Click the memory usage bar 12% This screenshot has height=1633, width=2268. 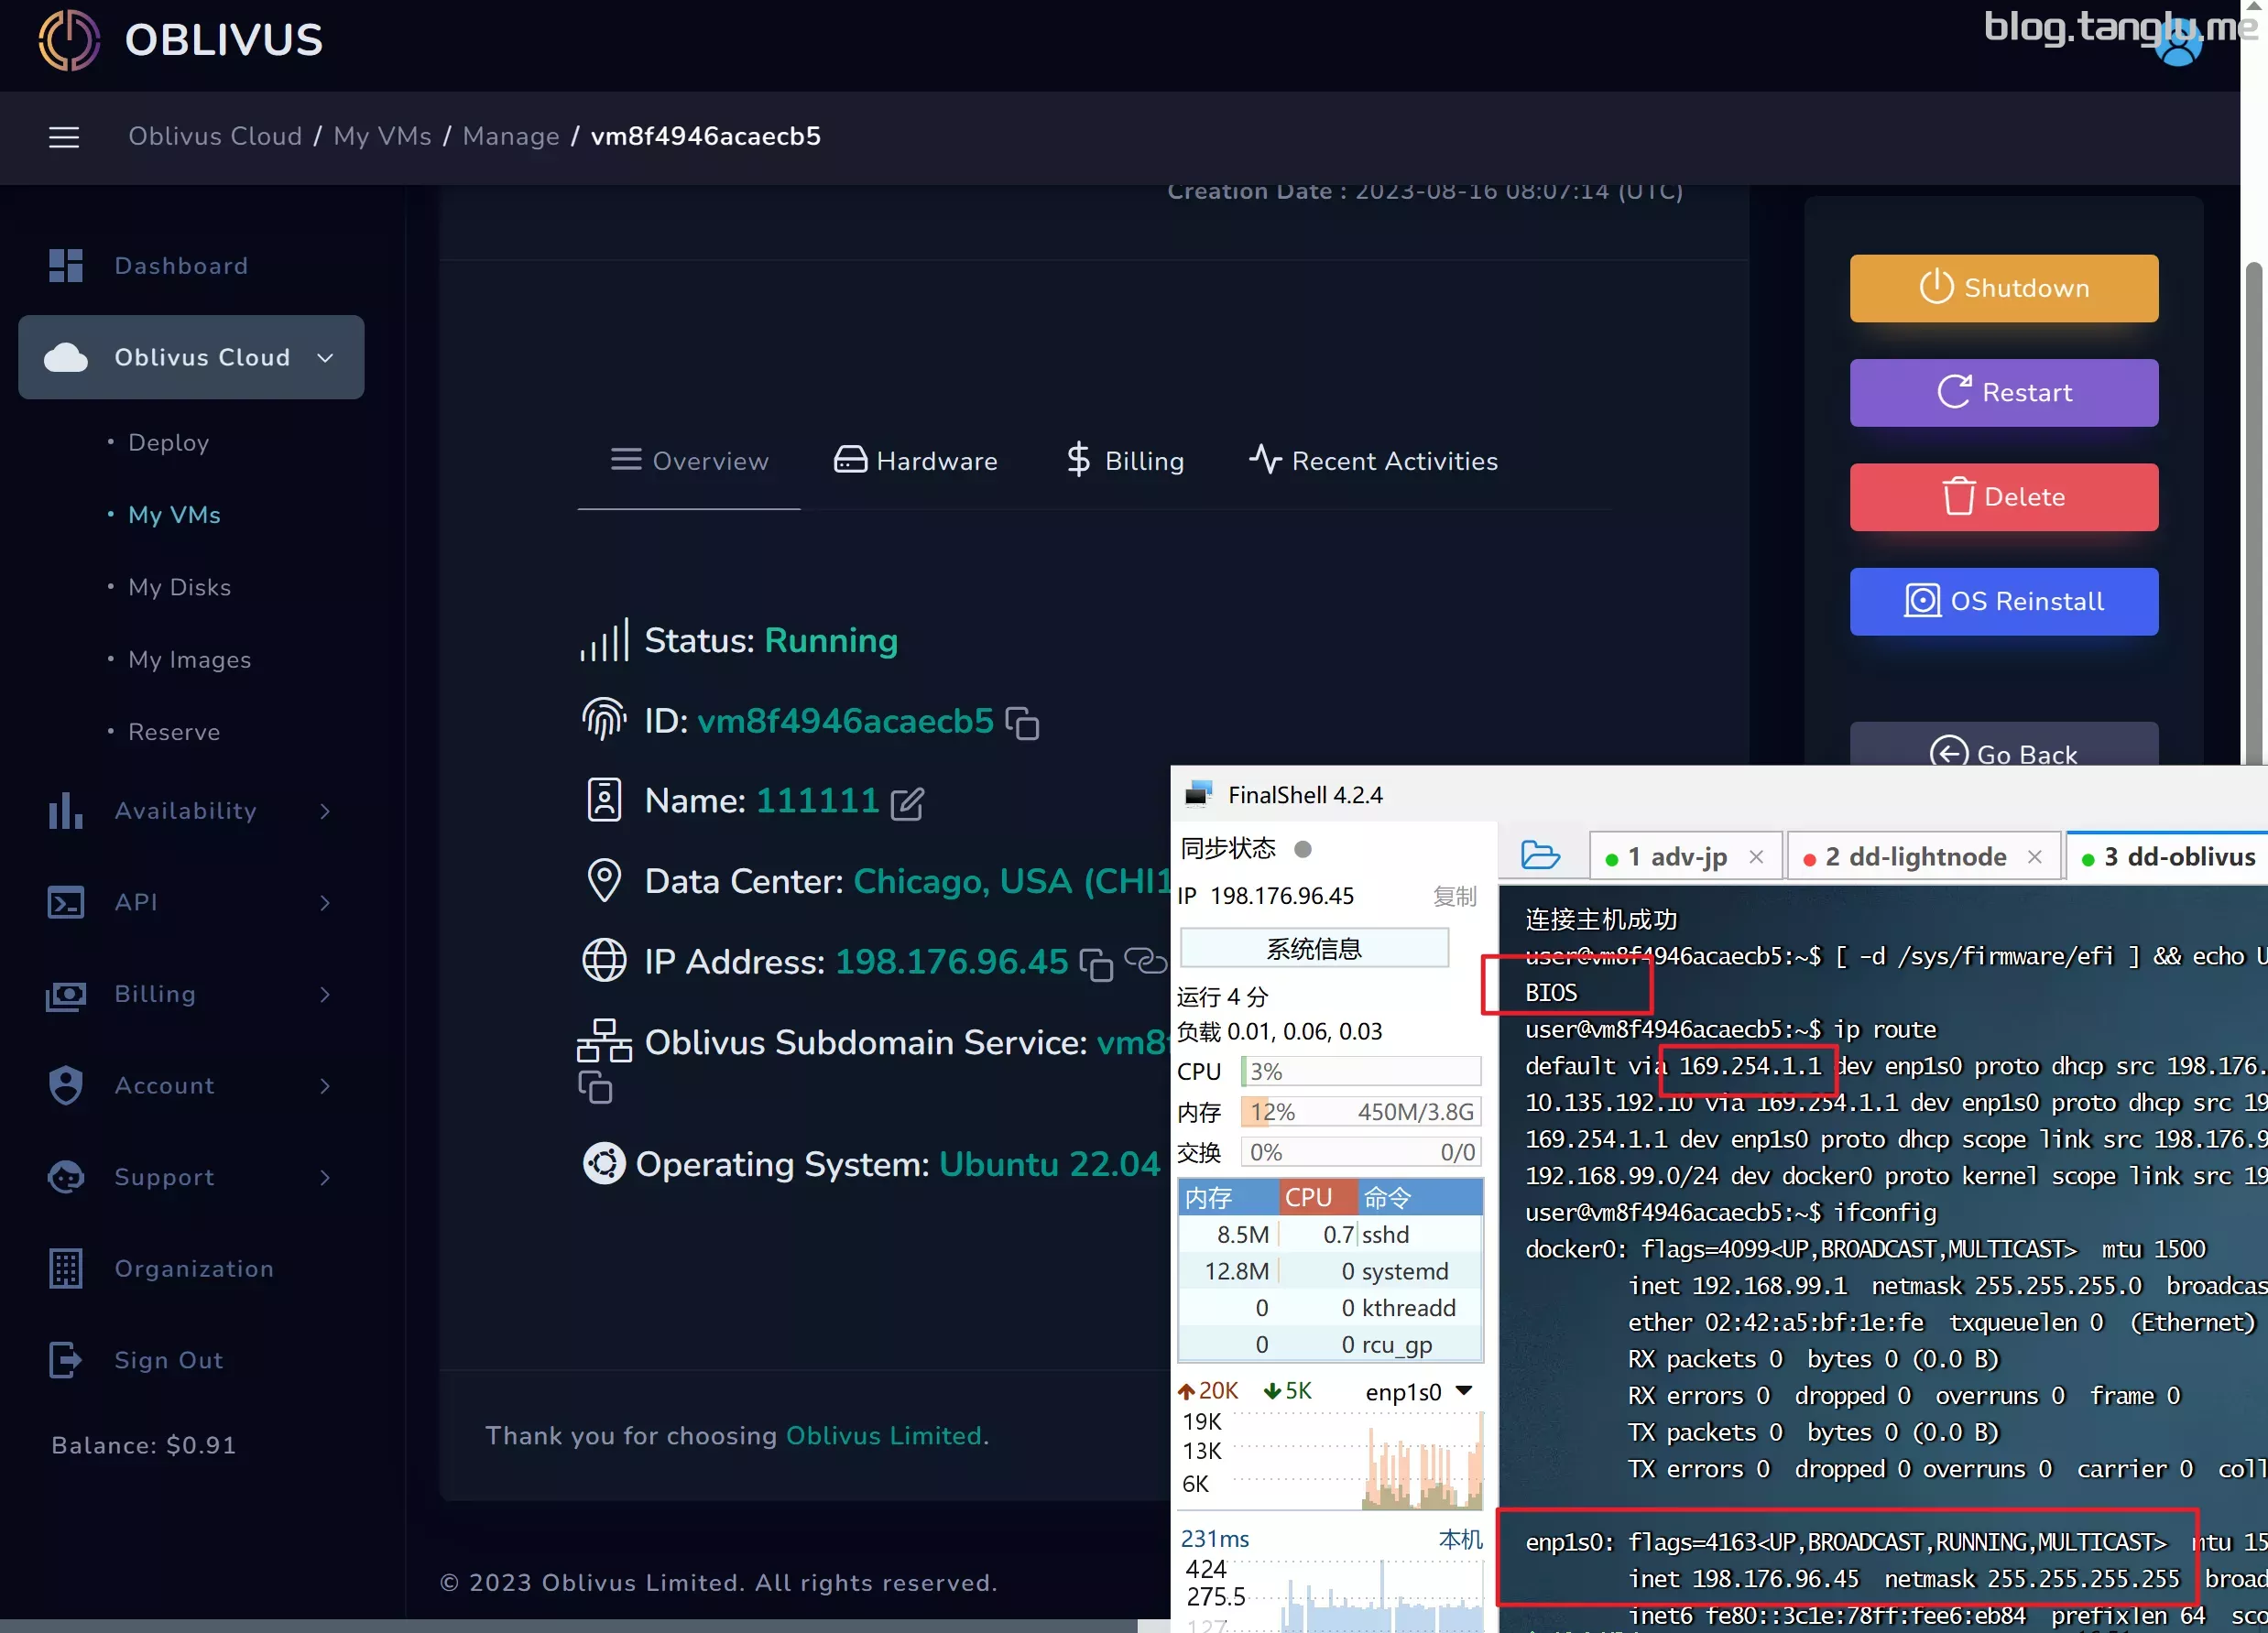[1361, 1112]
